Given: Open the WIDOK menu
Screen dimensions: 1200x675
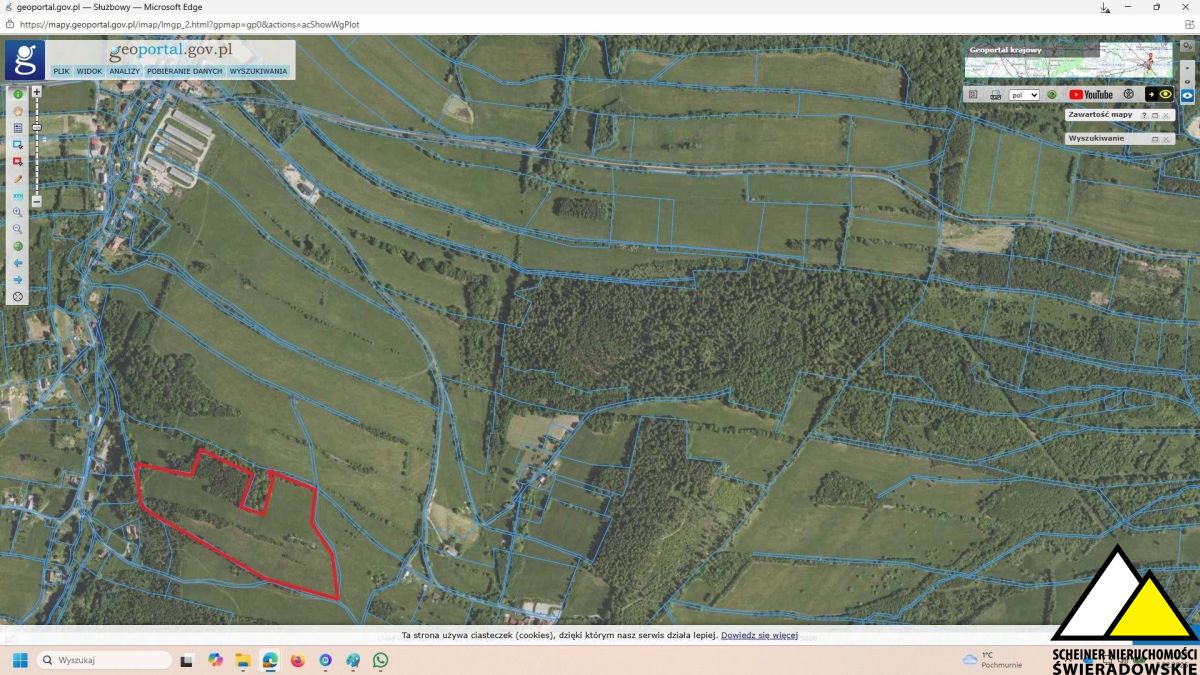Looking at the screenshot, I should pyautogui.click(x=90, y=71).
